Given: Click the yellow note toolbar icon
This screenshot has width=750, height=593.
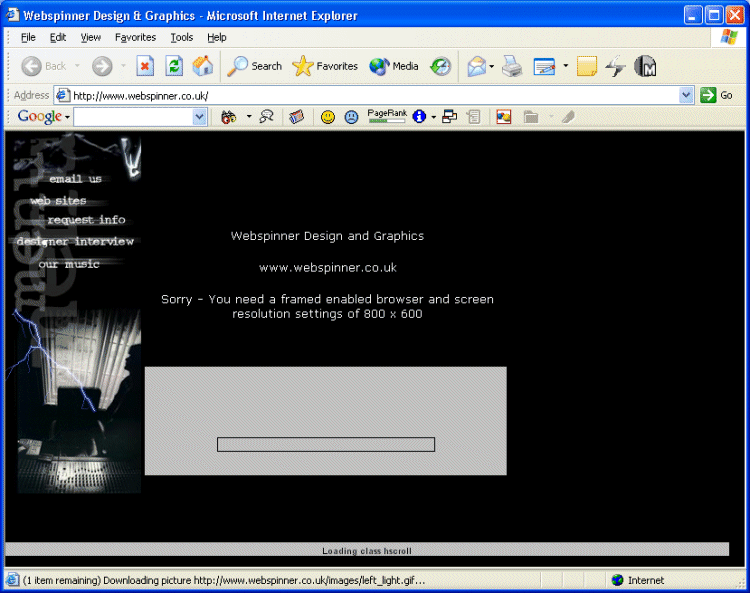Looking at the screenshot, I should 587,66.
